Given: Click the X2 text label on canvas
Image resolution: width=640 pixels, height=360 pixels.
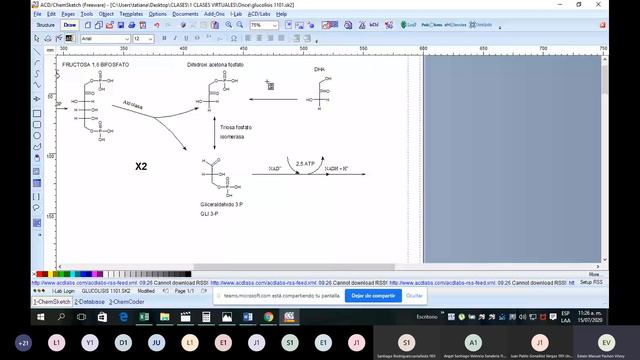Looking at the screenshot, I should tap(141, 167).
